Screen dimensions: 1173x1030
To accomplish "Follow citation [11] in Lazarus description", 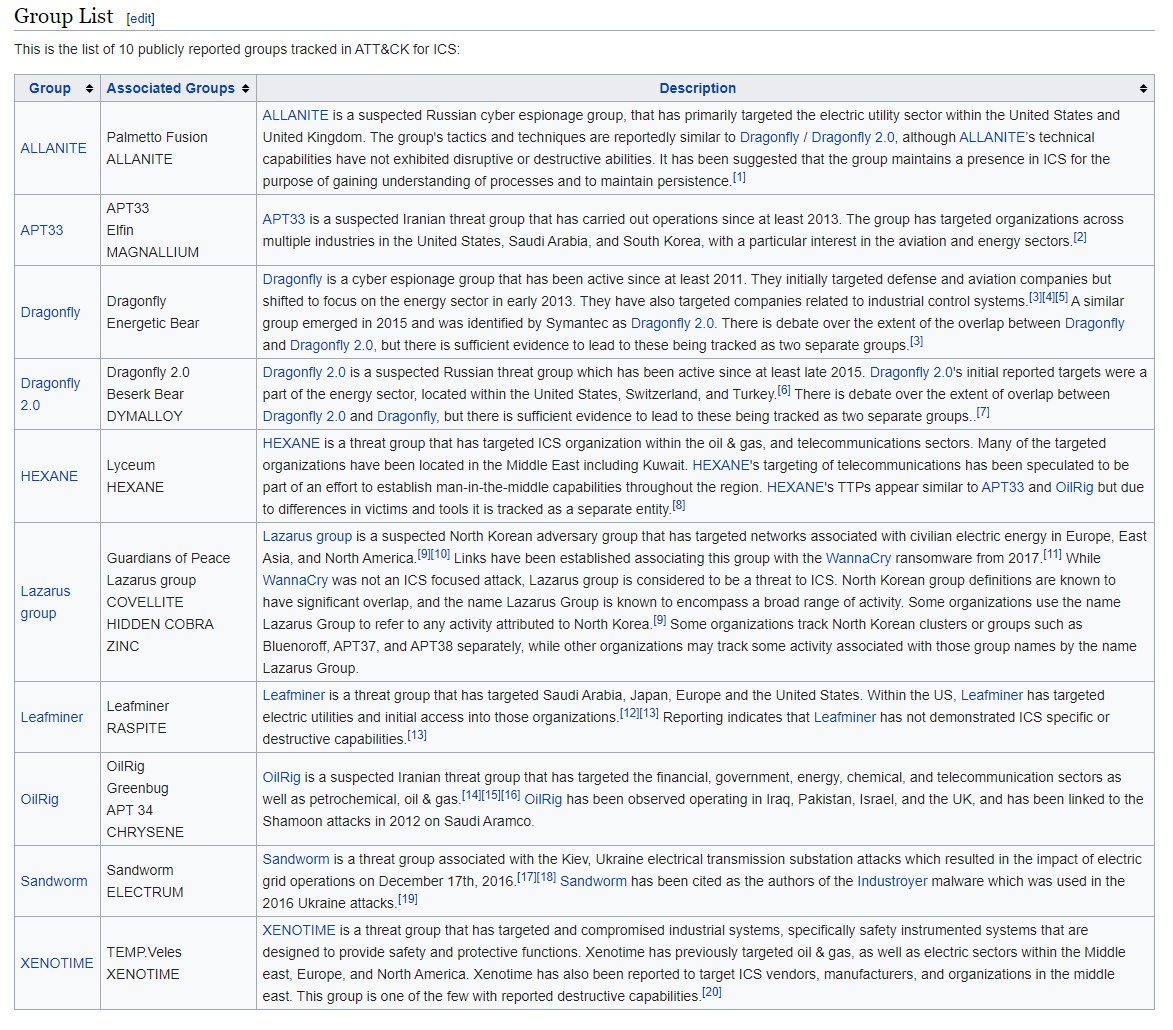I will (1053, 554).
